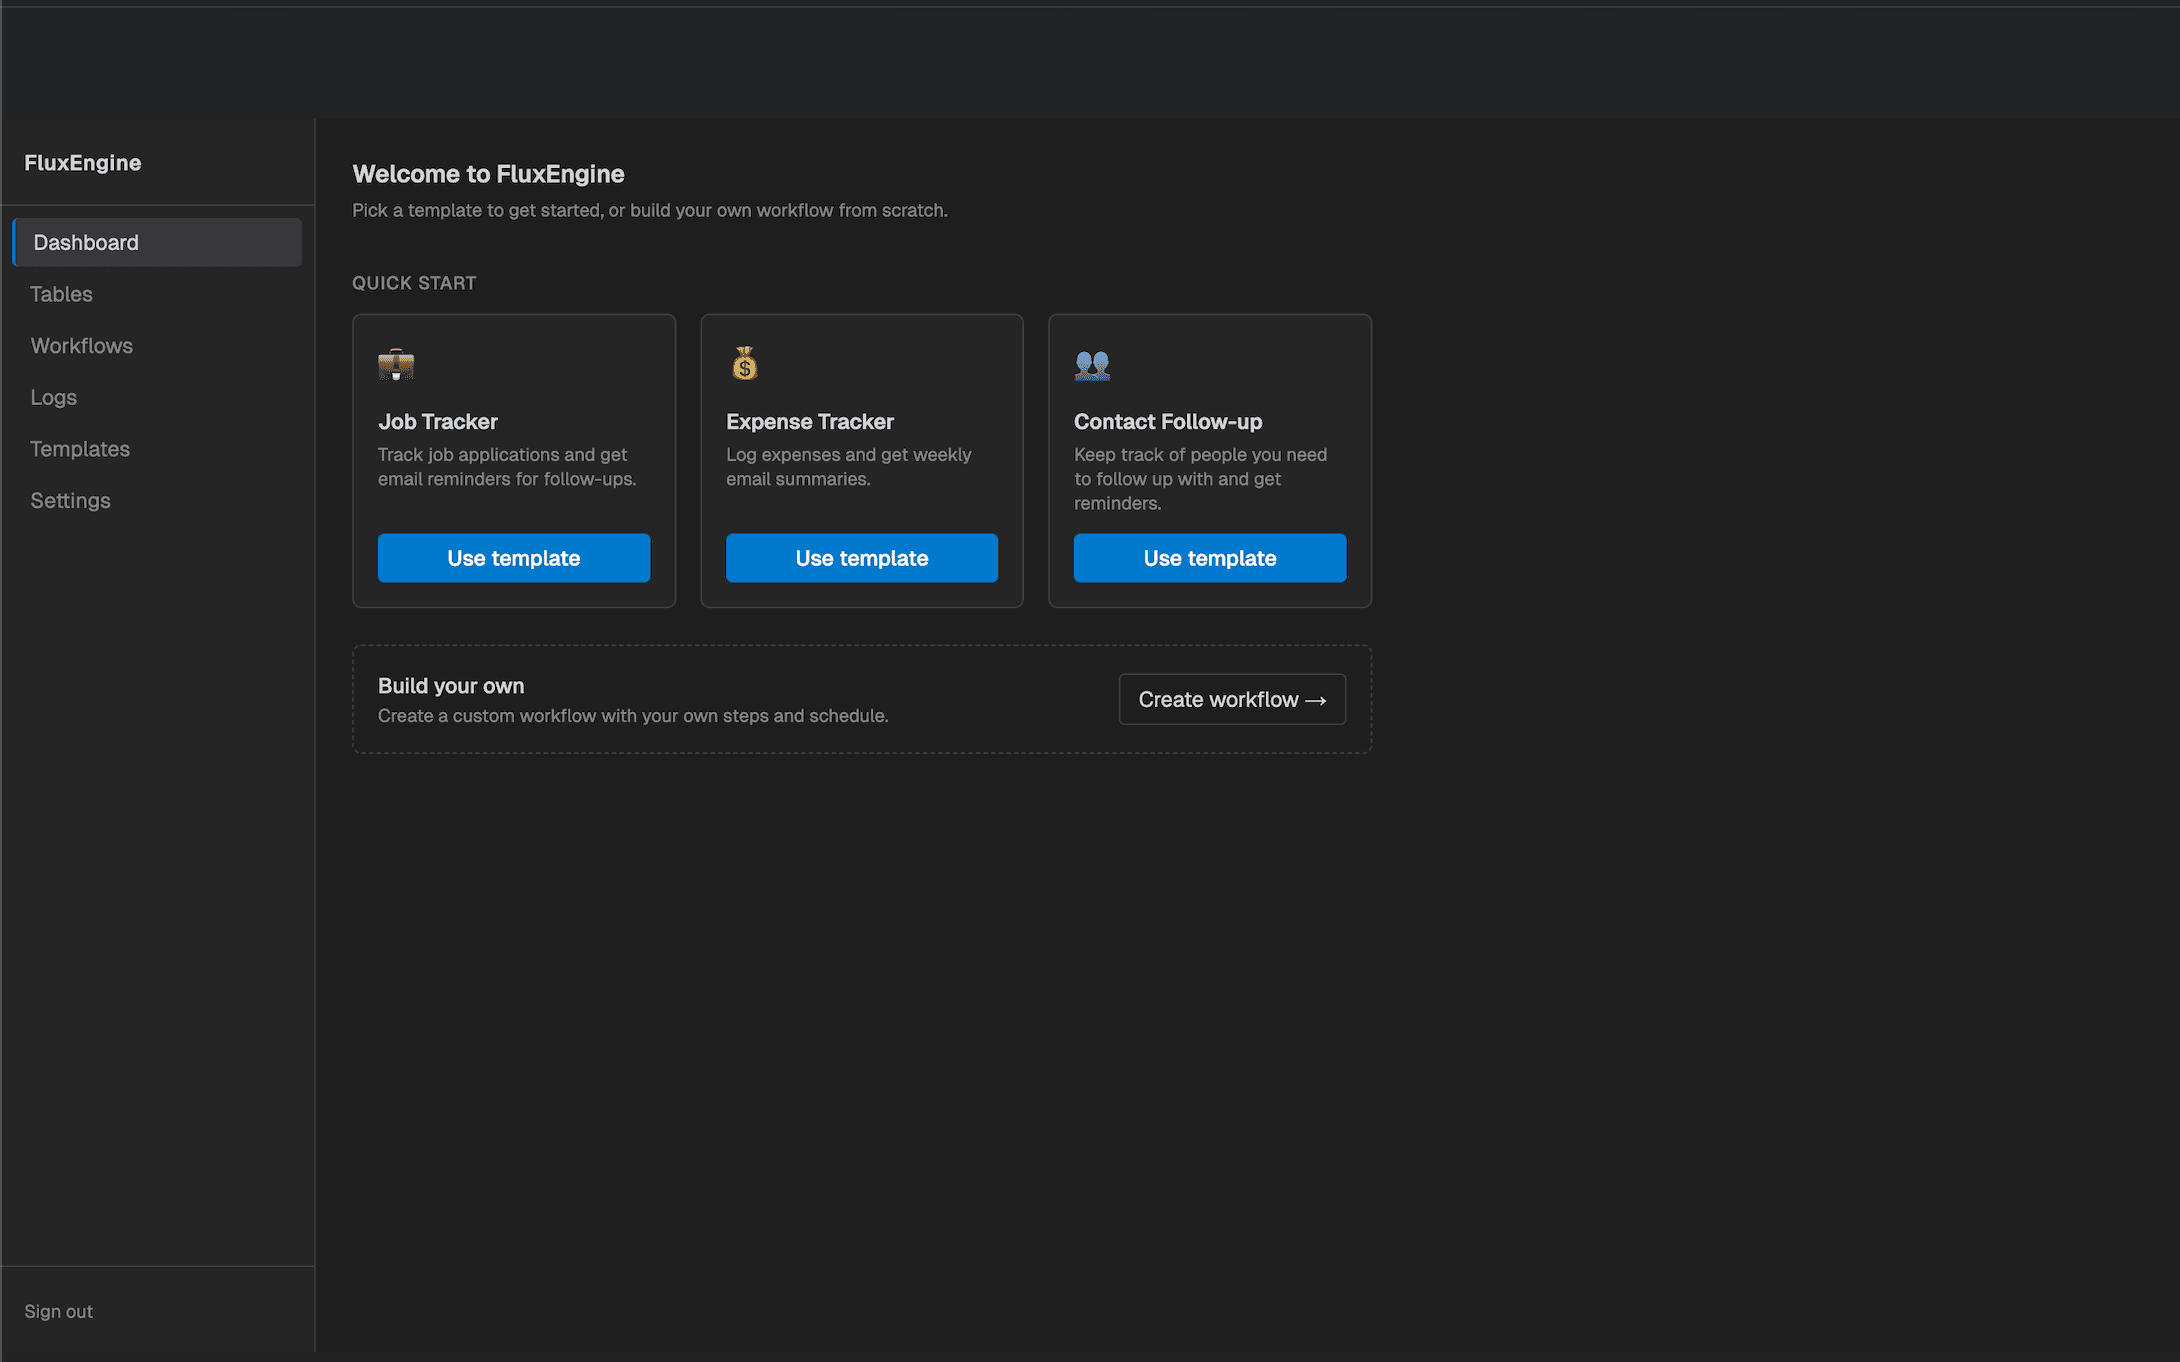The width and height of the screenshot is (2180, 1362).
Task: Click the 'Log expenses' description text
Action: click(849, 466)
